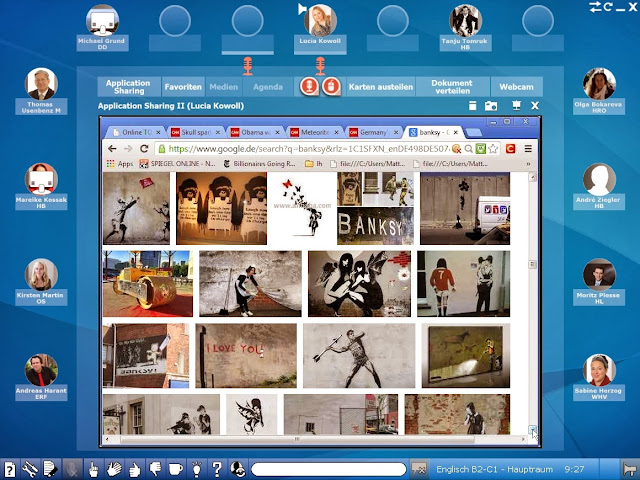Open the BANKSY lettering image thumbnail
The width and height of the screenshot is (640, 480).
(375, 226)
